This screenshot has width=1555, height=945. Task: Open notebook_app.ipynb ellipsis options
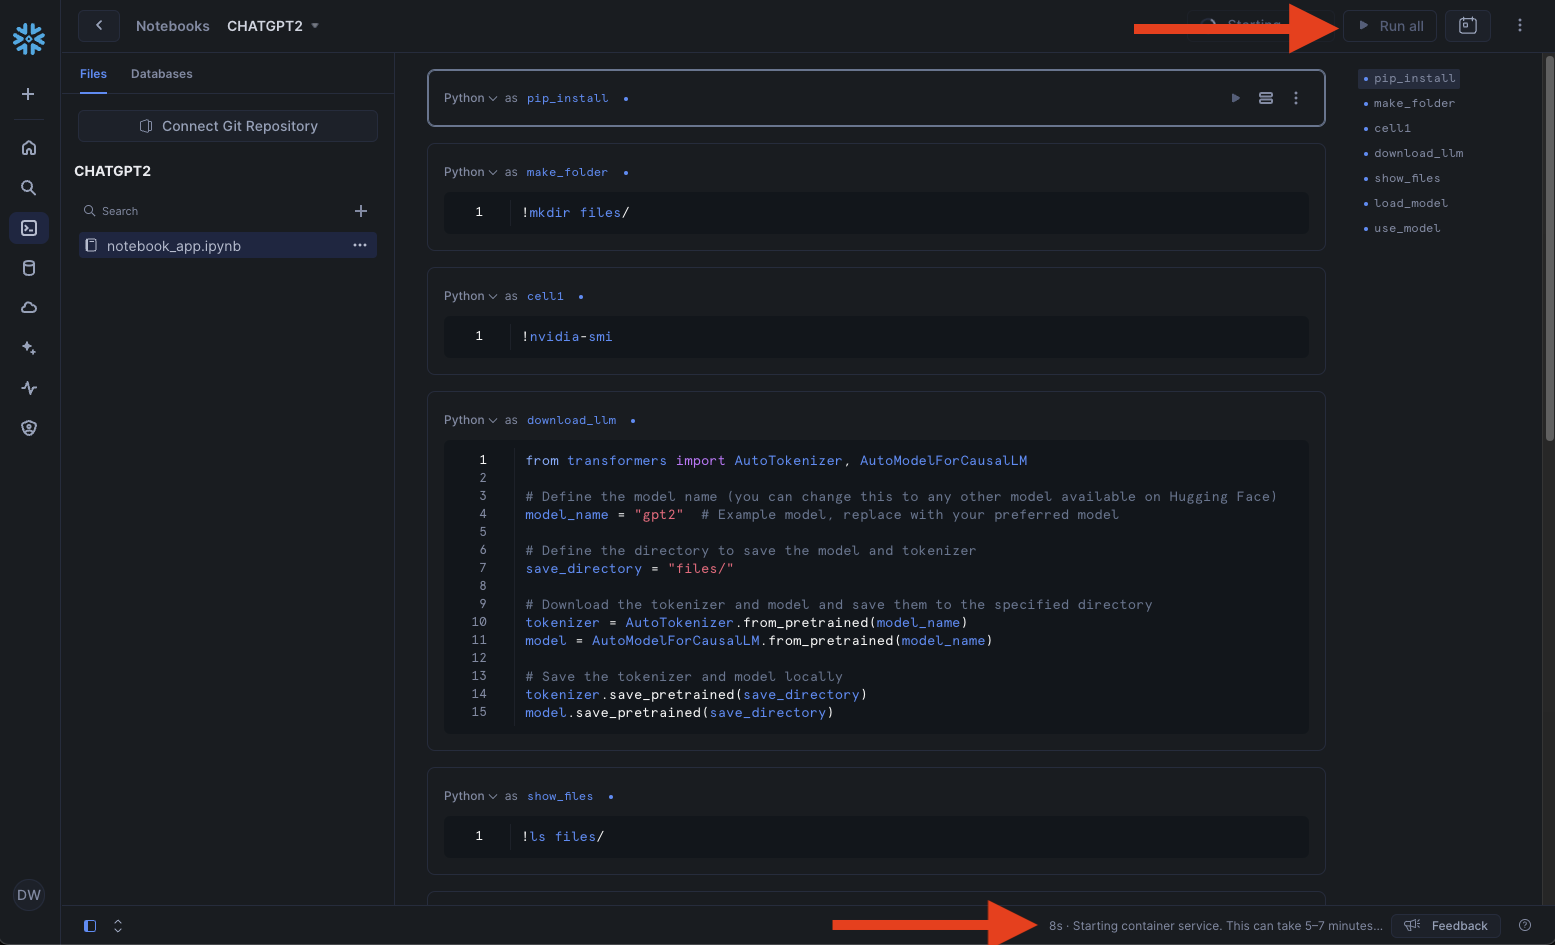coord(360,246)
